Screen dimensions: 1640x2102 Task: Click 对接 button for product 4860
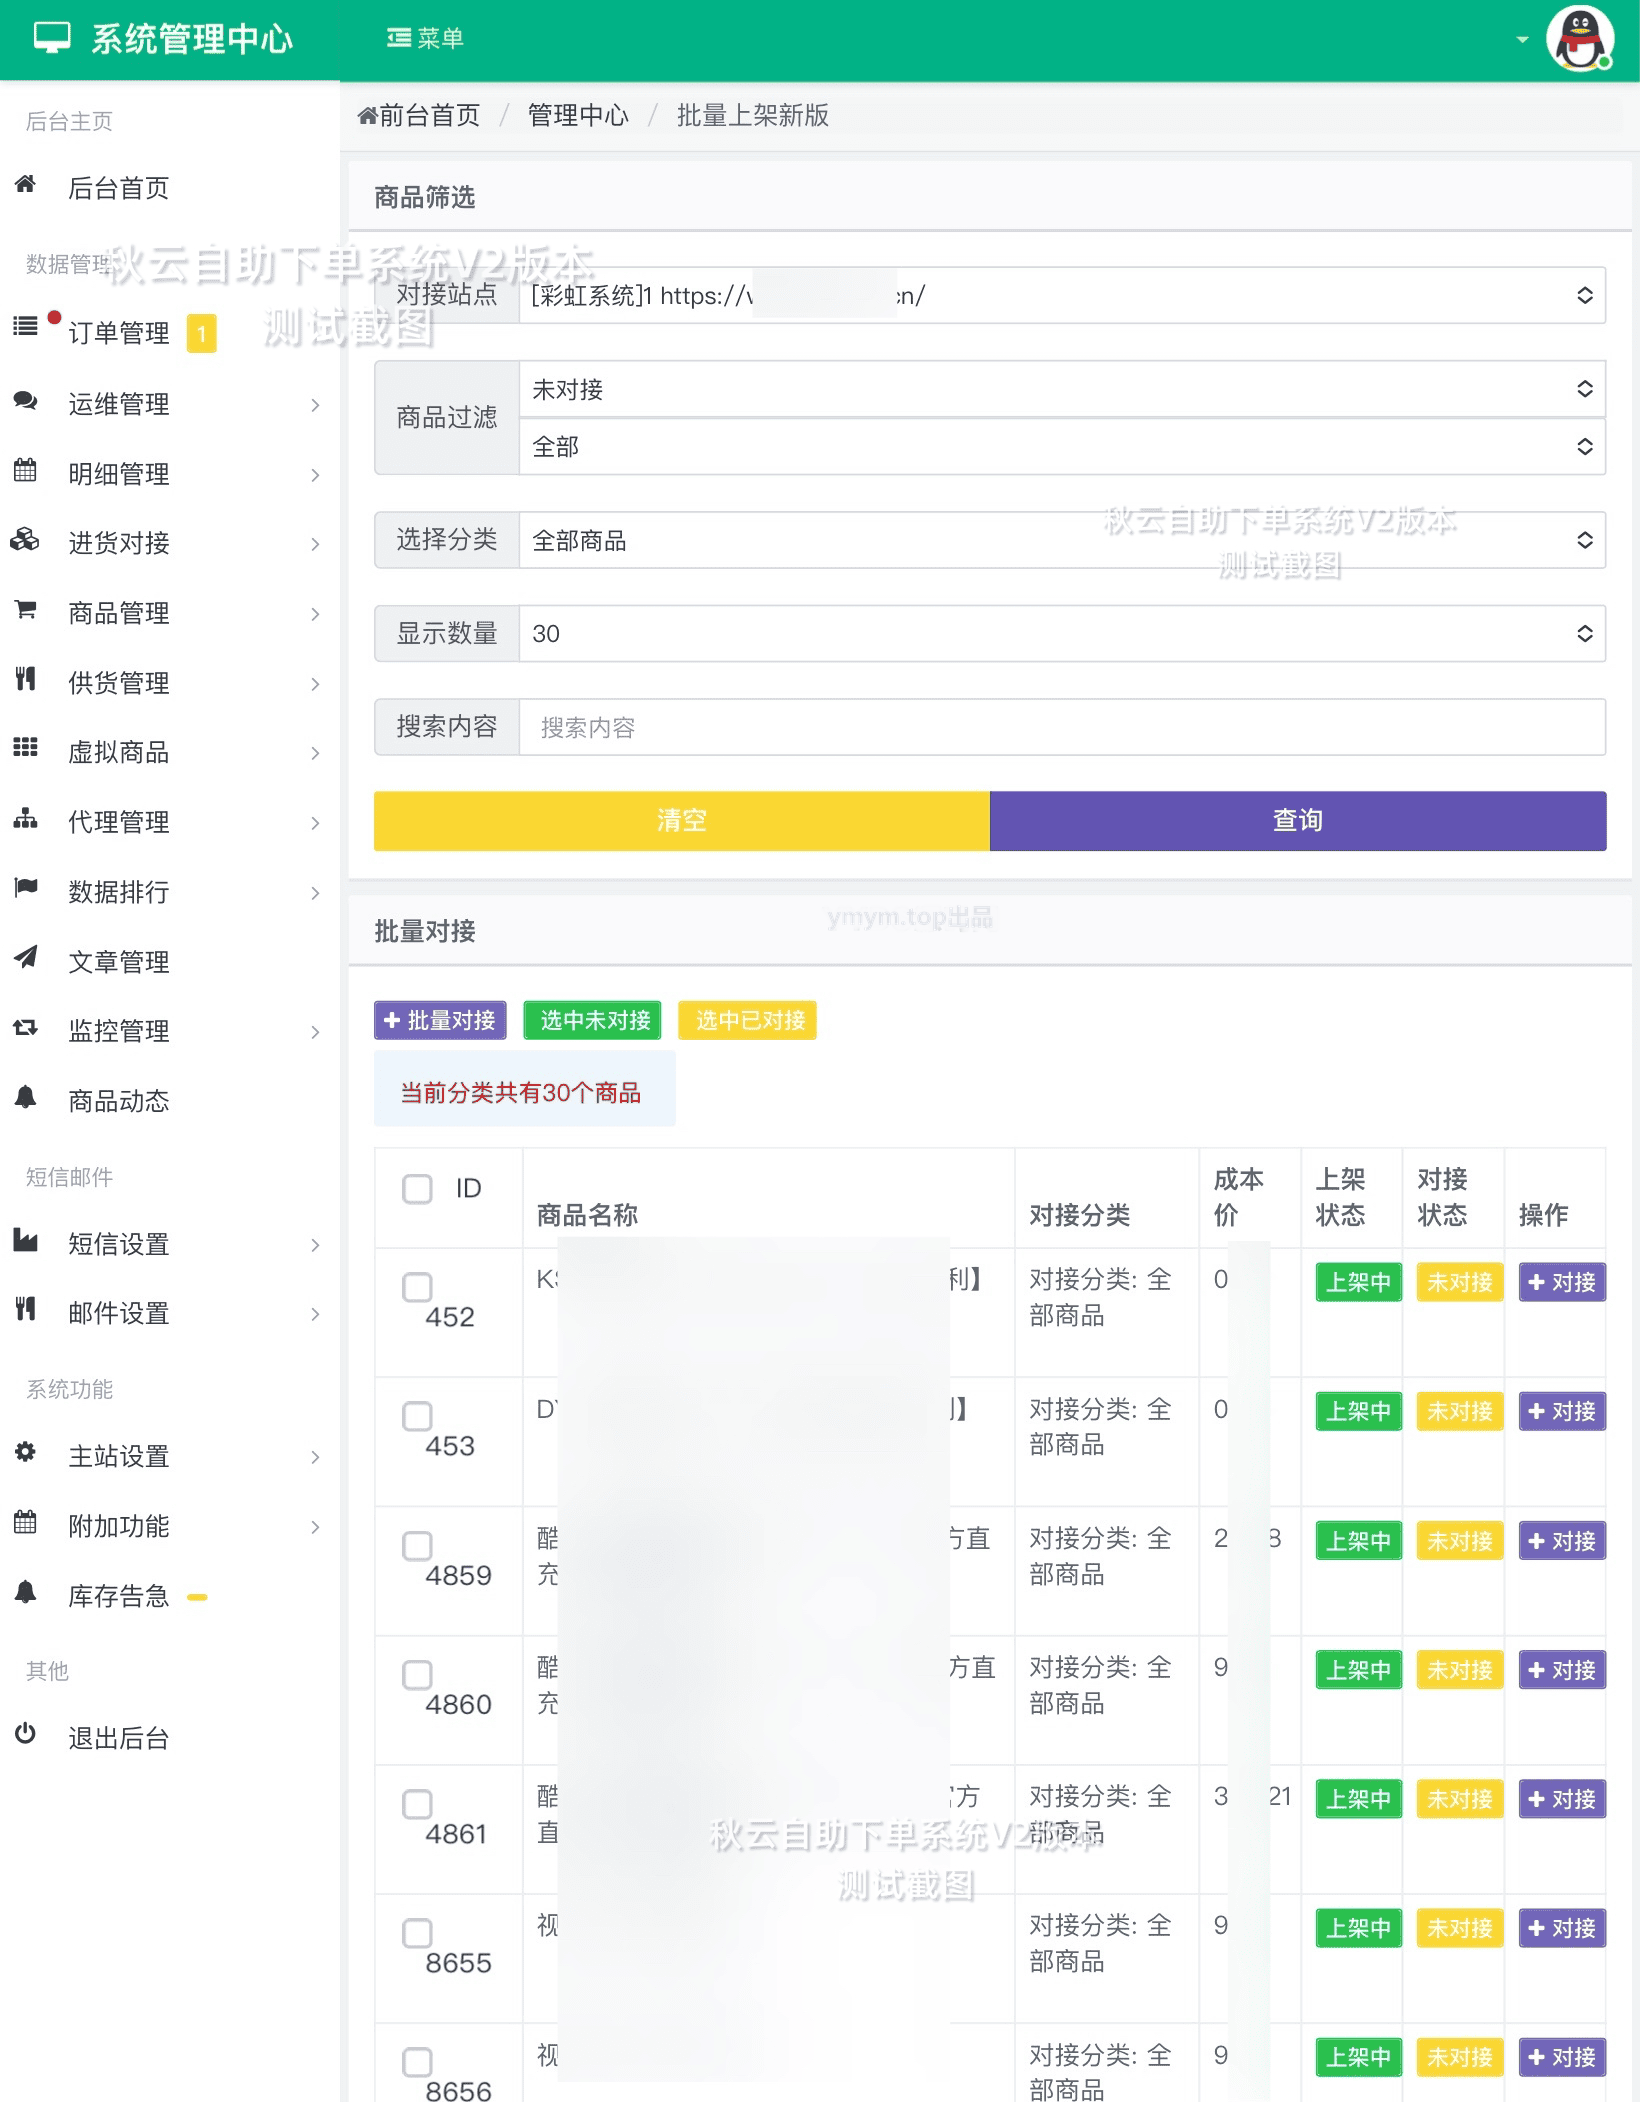pyautogui.click(x=1562, y=1670)
